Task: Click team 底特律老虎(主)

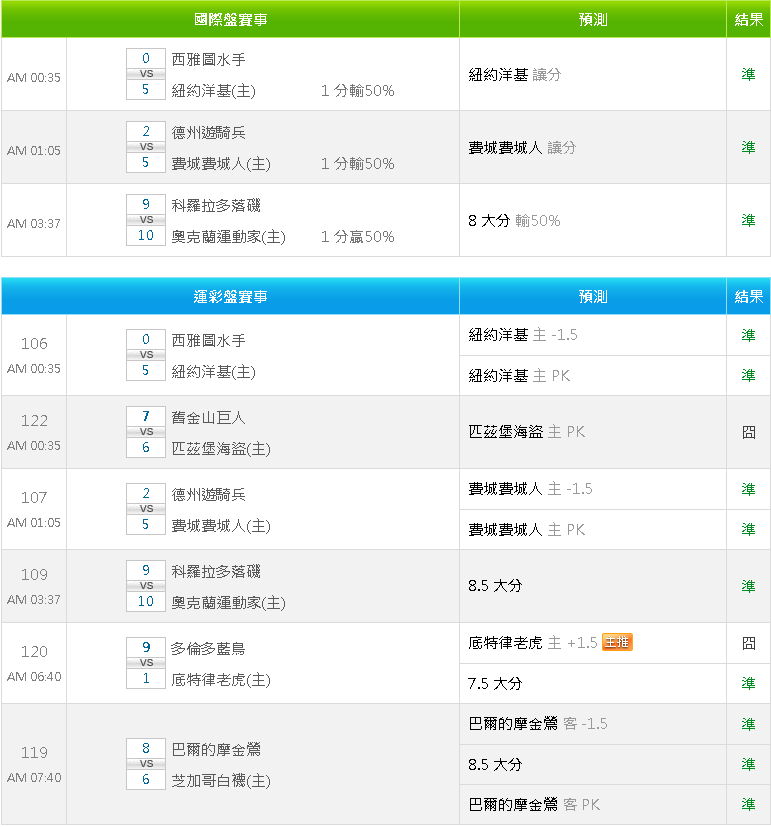Action: 221,680
